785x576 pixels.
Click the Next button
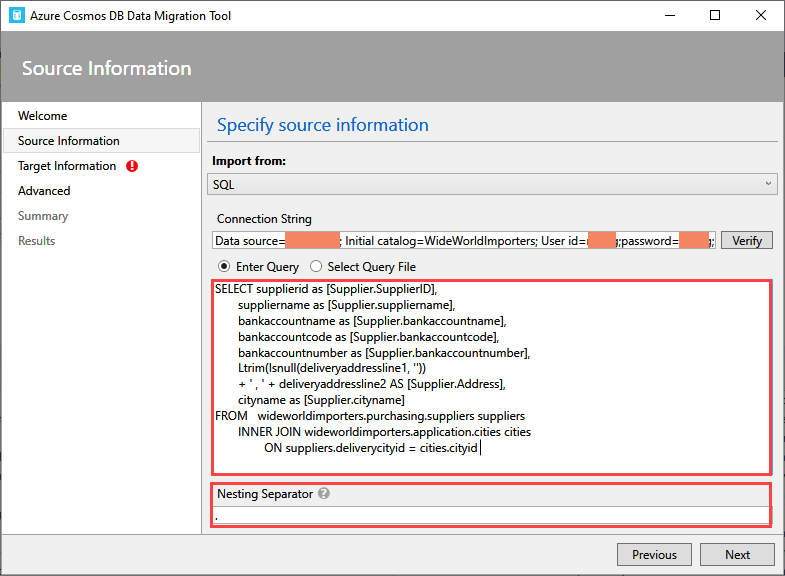click(737, 555)
